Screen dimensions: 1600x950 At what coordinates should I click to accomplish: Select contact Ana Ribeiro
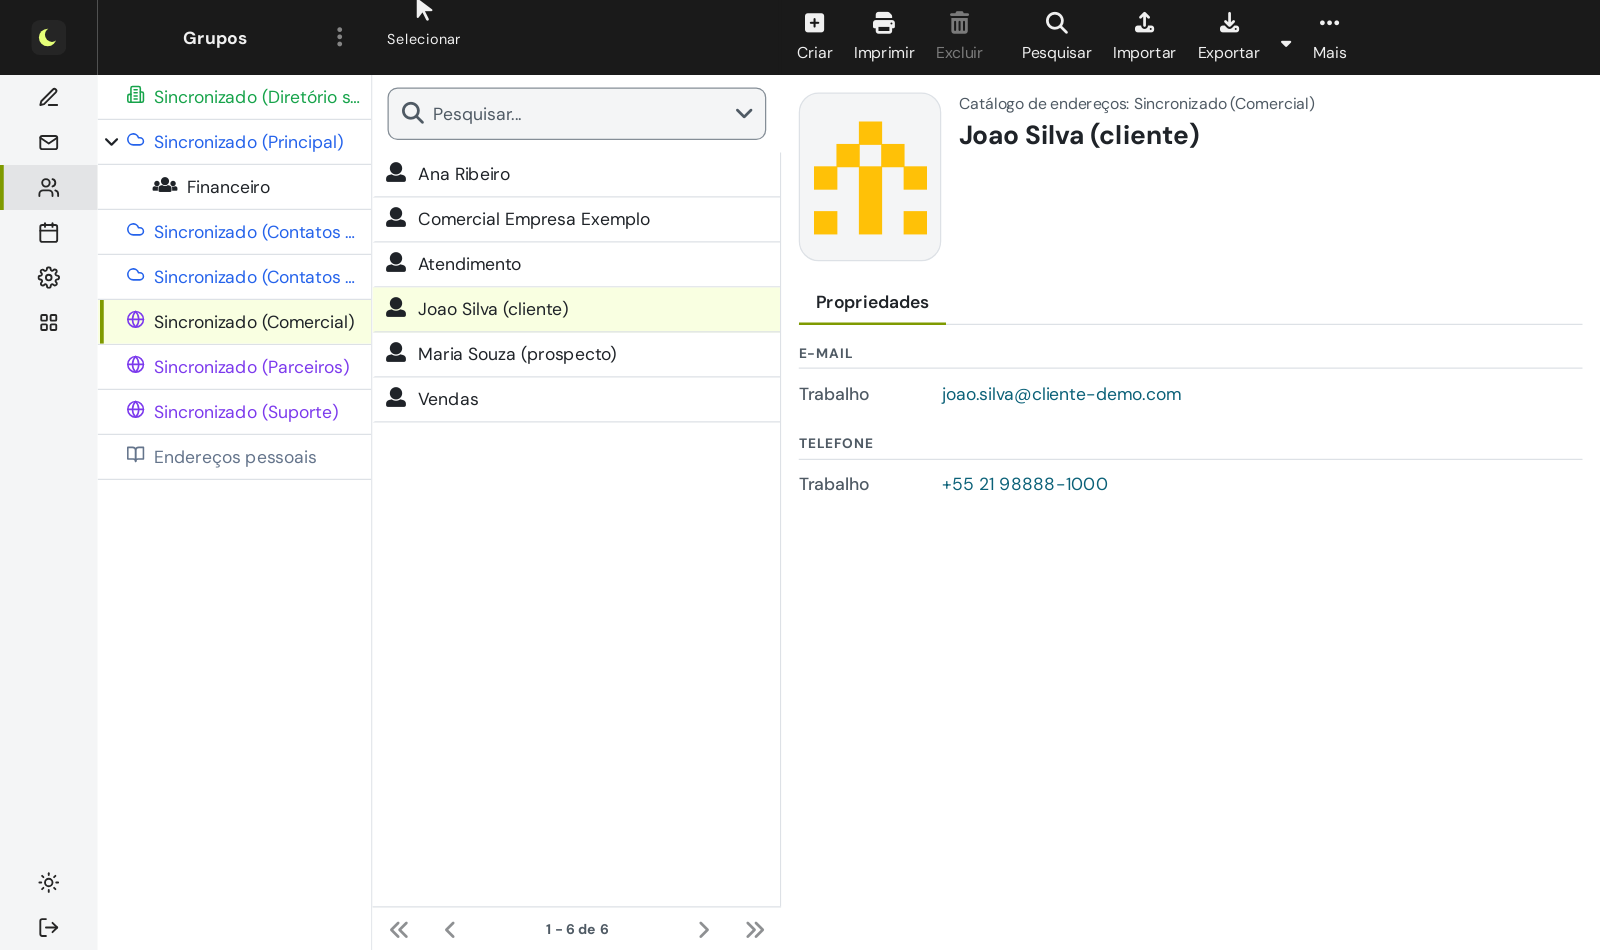577,174
